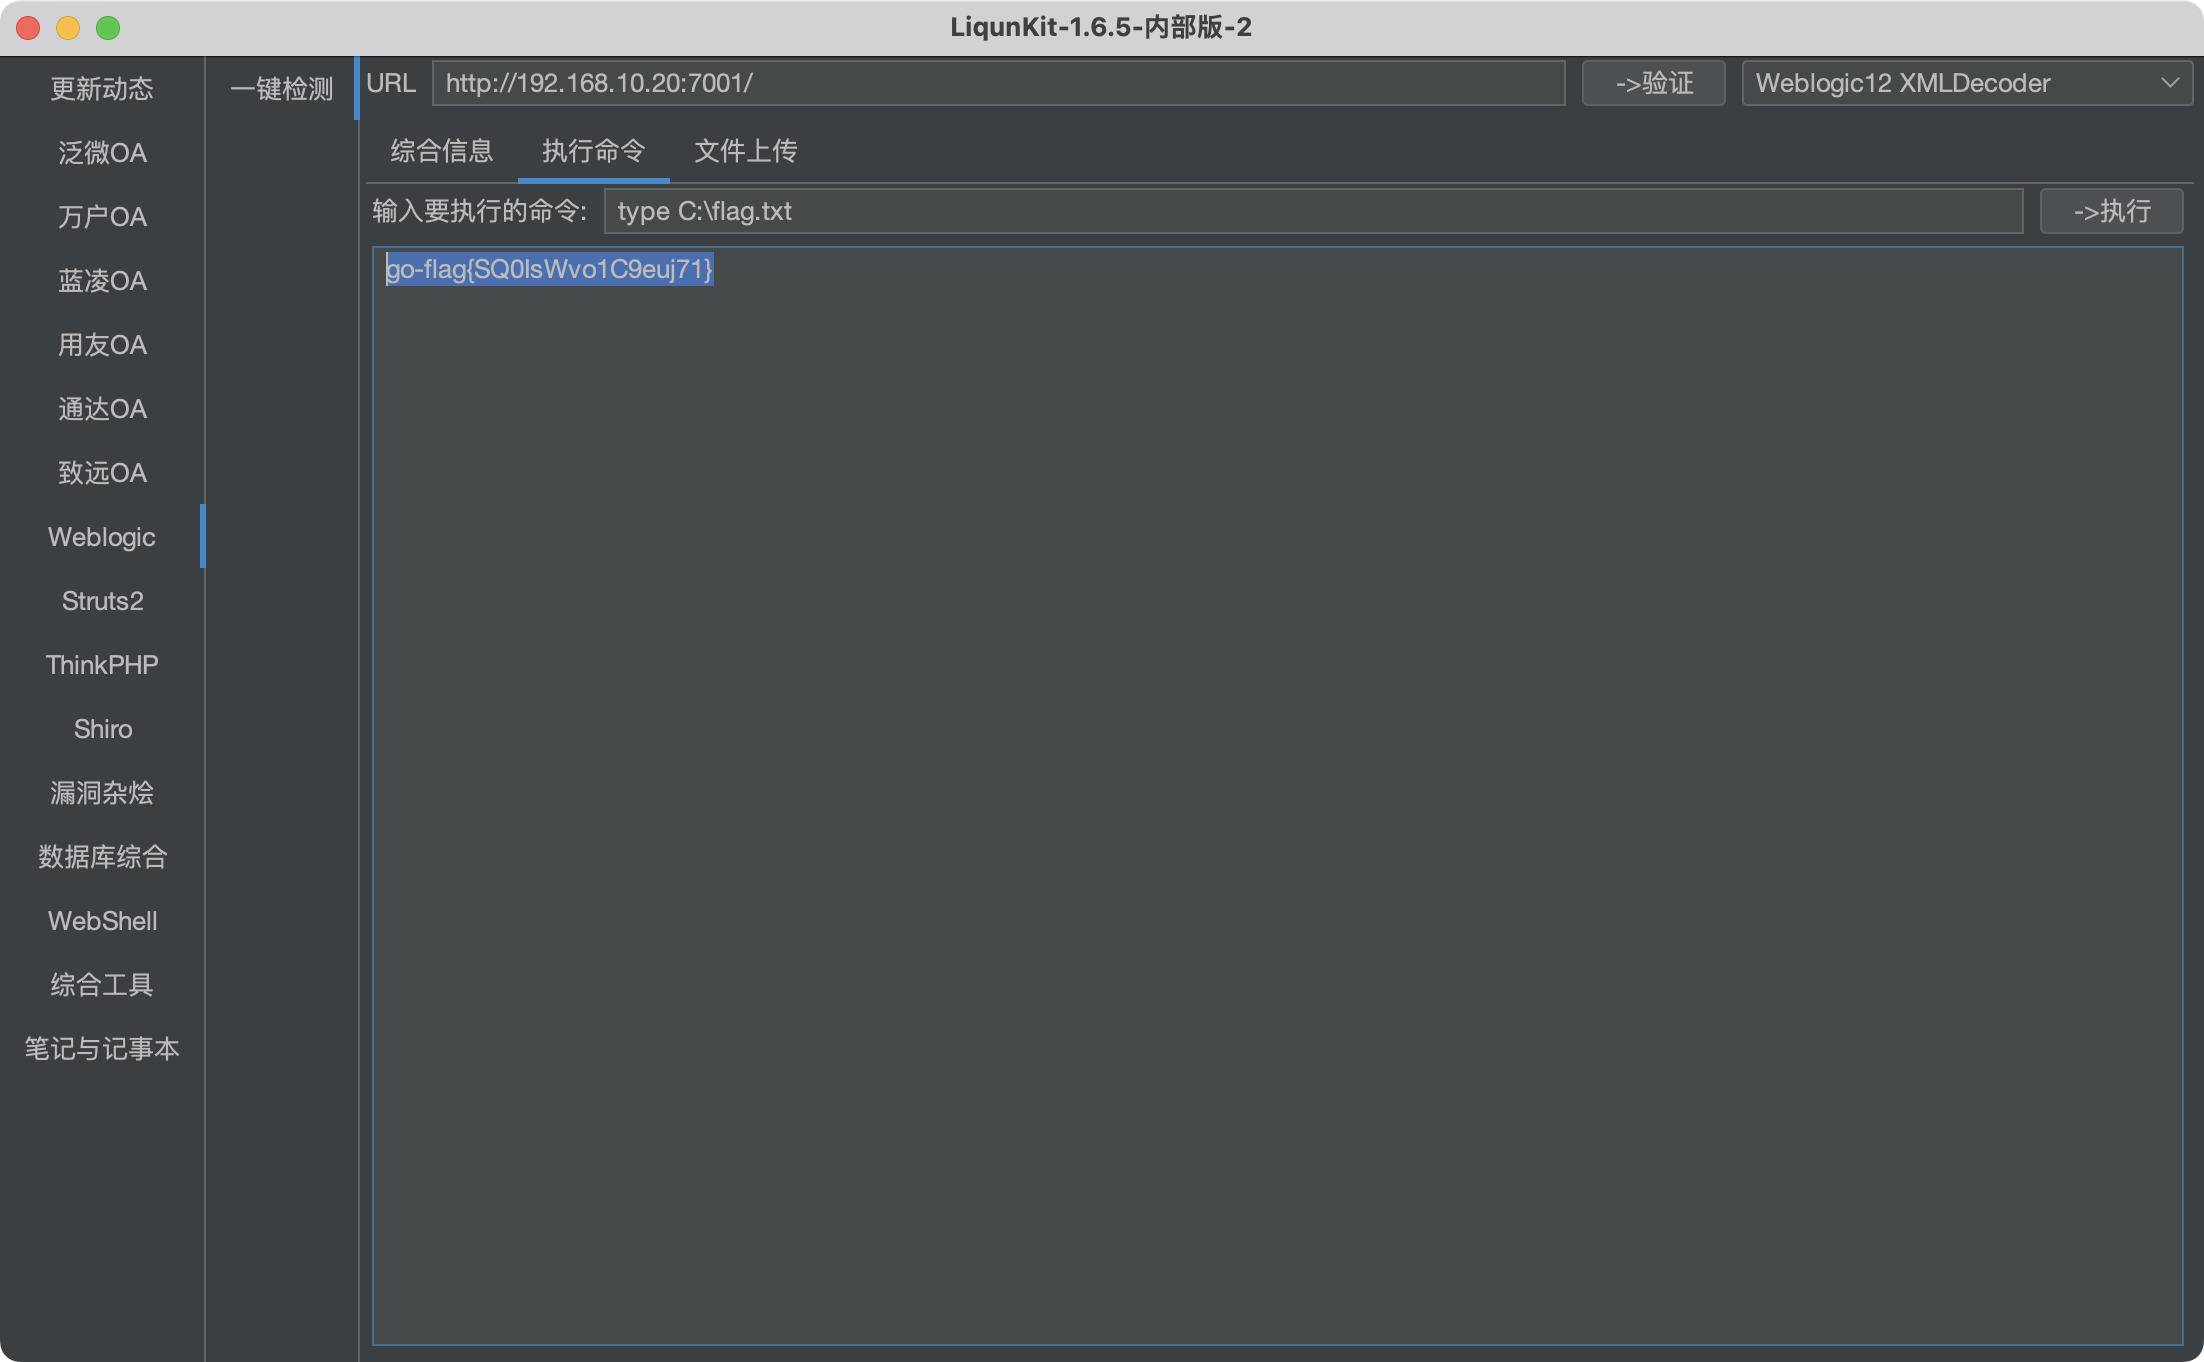
Task: Click the ->执行 button
Action: pyautogui.click(x=2112, y=211)
